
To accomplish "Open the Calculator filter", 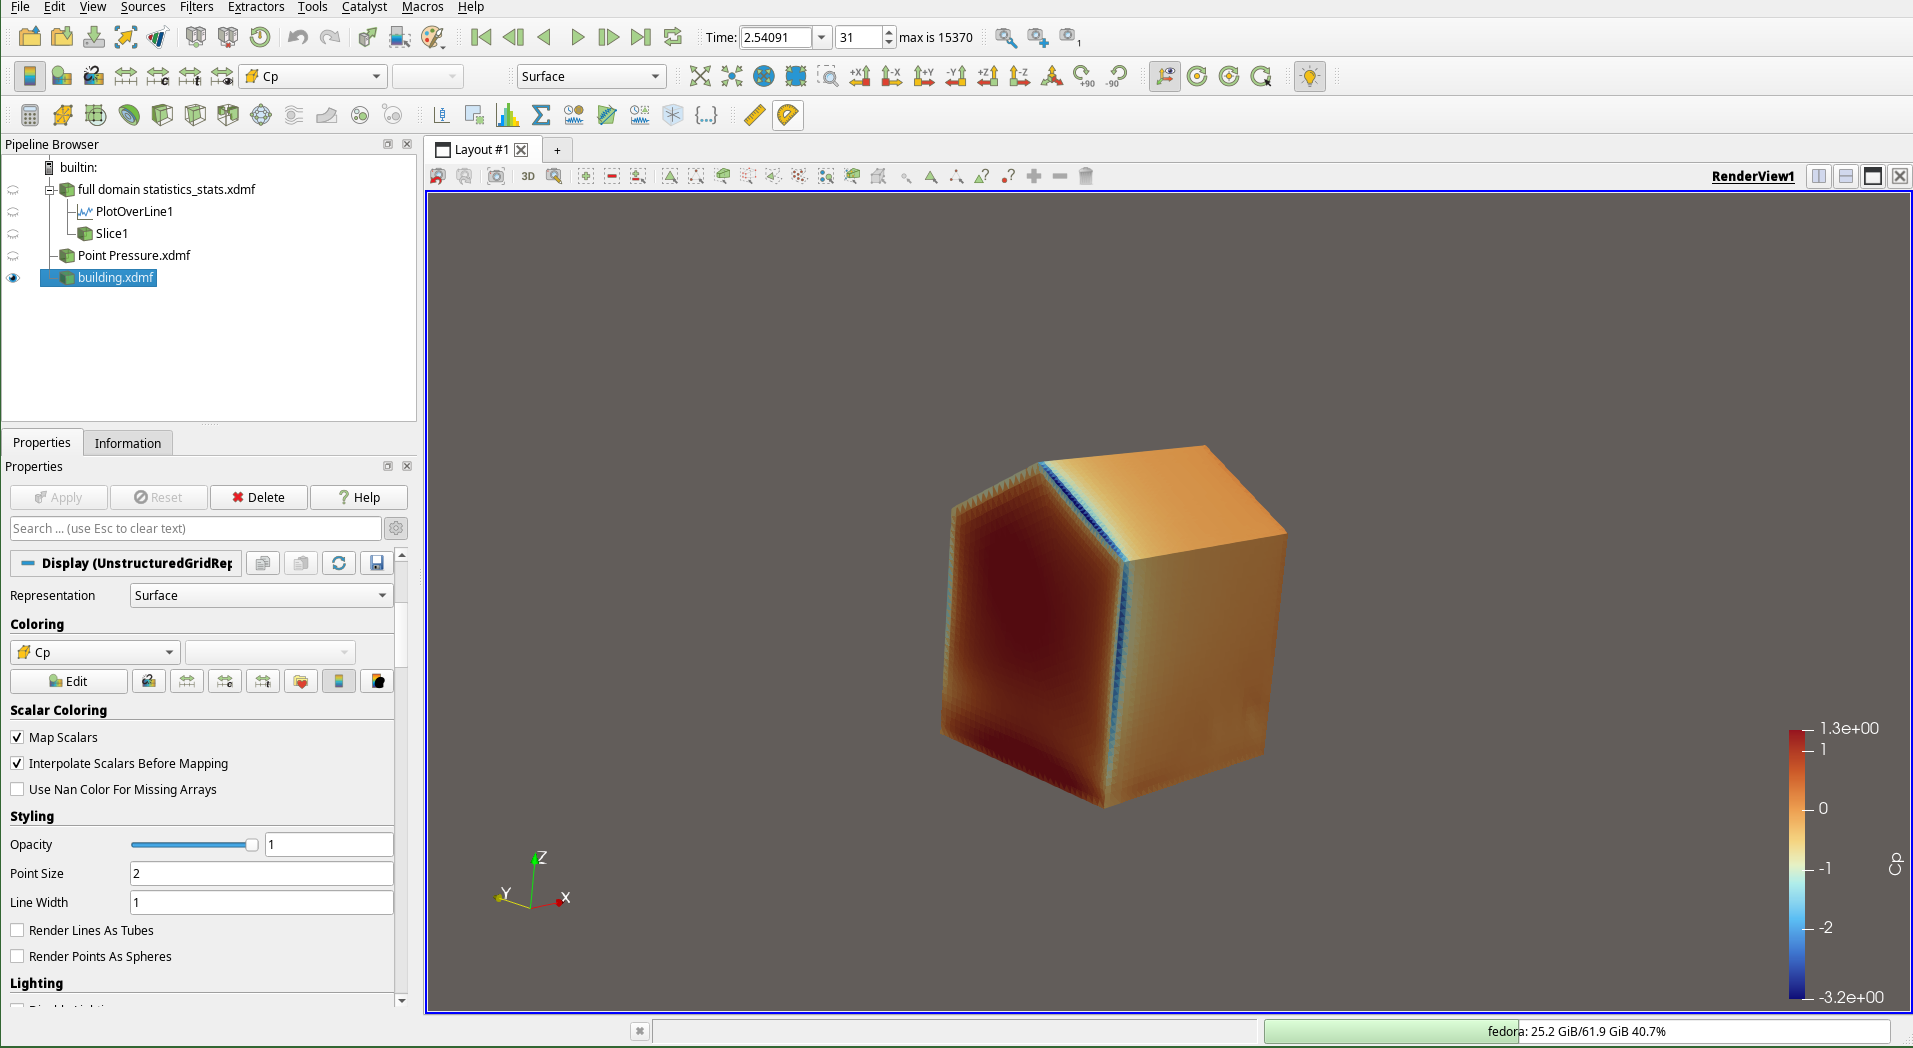I will [30, 115].
